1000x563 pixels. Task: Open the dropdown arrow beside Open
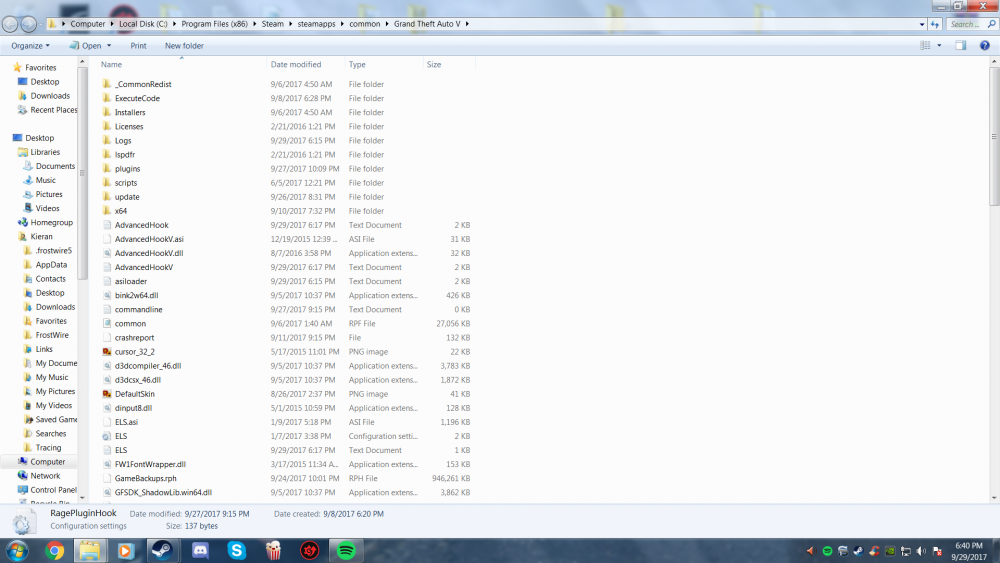(109, 46)
